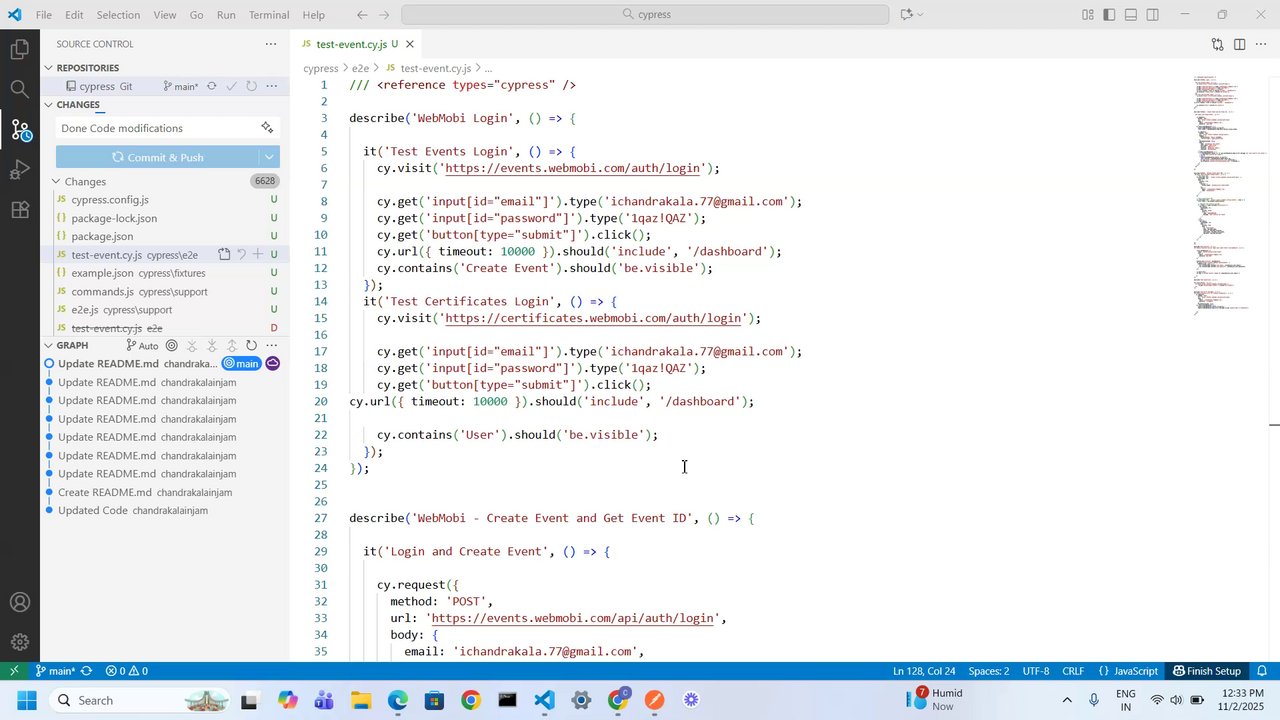Open the Accounts menu icon
Screen dimensions: 1280x720
(19, 603)
